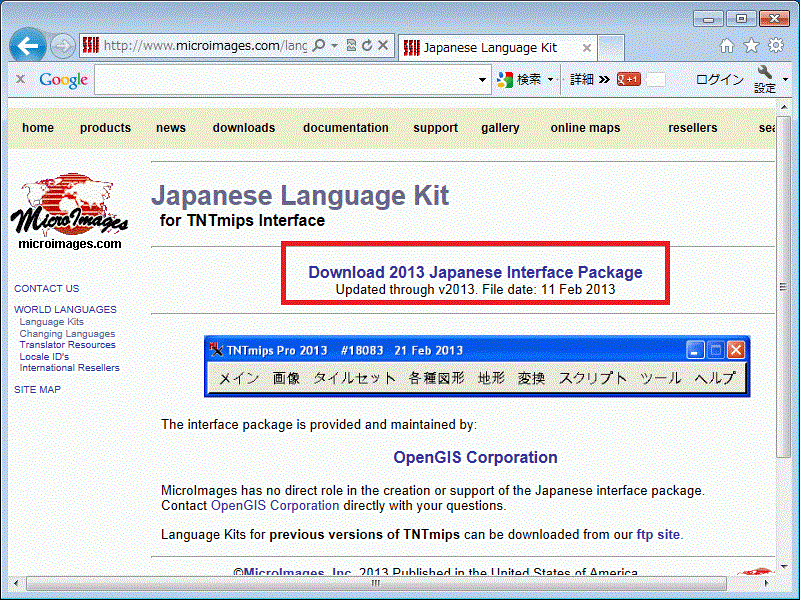This screenshot has width=800, height=600.
Task: Open the home navigation item
Action: (38, 128)
